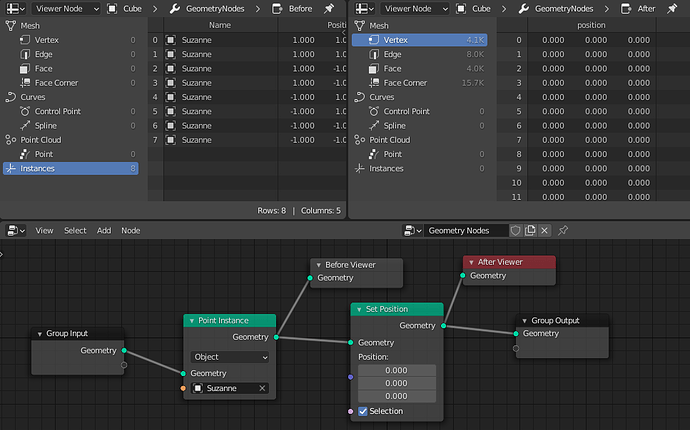Open left Viewer Node mode dropdown
The height and width of the screenshot is (430, 690).
click(66, 8)
